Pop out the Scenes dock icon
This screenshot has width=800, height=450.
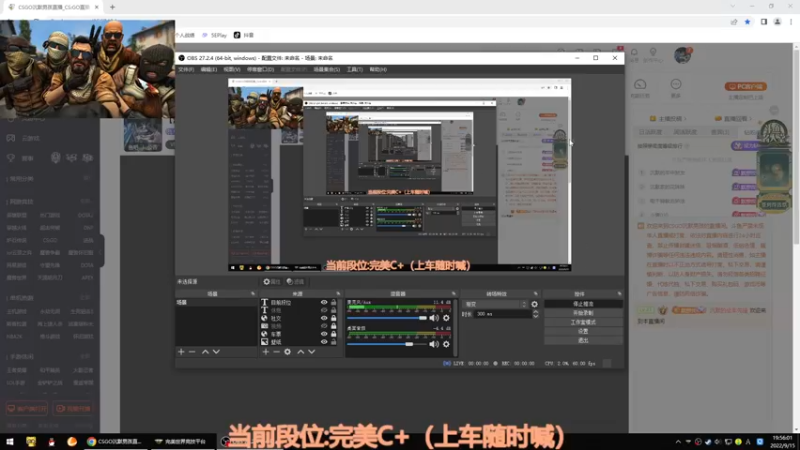point(253,294)
